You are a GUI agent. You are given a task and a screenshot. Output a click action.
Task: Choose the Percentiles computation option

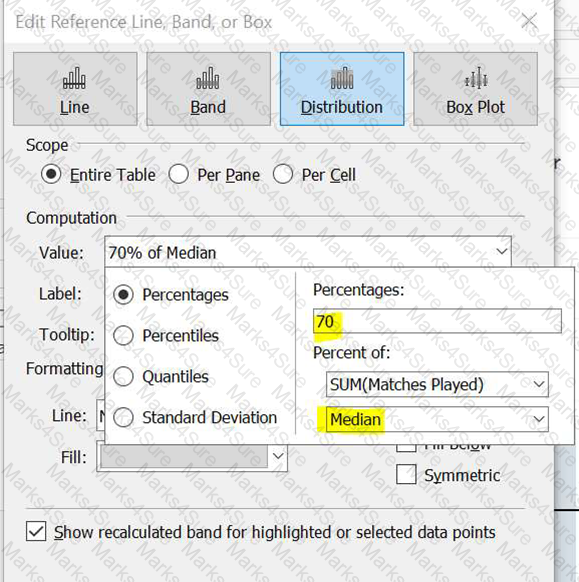[x=123, y=336]
